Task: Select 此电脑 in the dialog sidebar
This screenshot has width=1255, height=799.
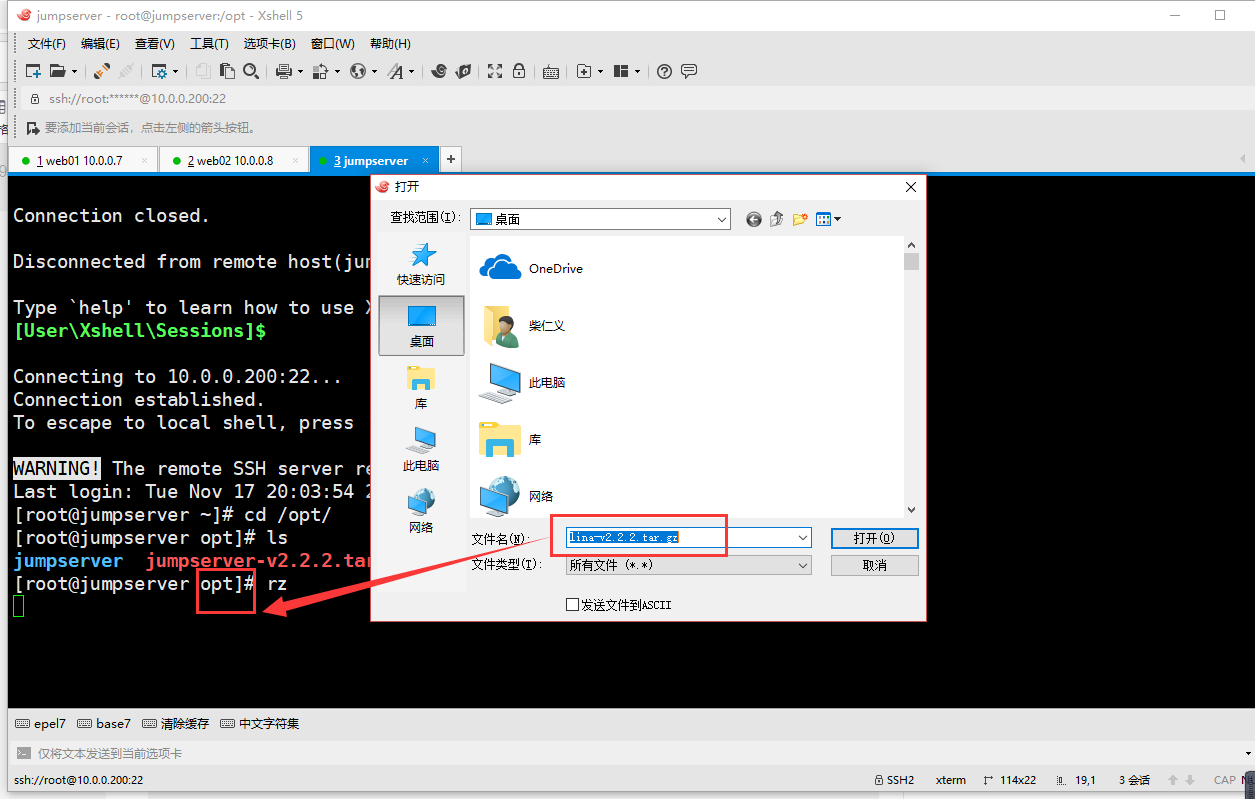Action: pyautogui.click(x=421, y=450)
